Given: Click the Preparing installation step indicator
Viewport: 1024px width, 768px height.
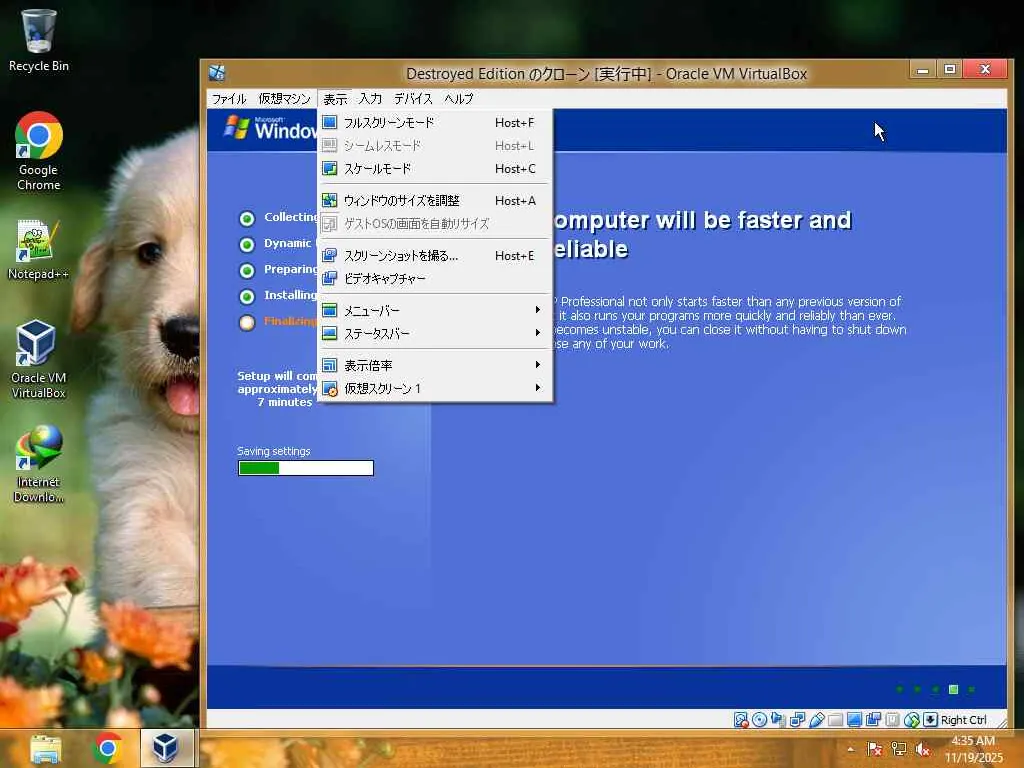Looking at the screenshot, I should coord(247,270).
